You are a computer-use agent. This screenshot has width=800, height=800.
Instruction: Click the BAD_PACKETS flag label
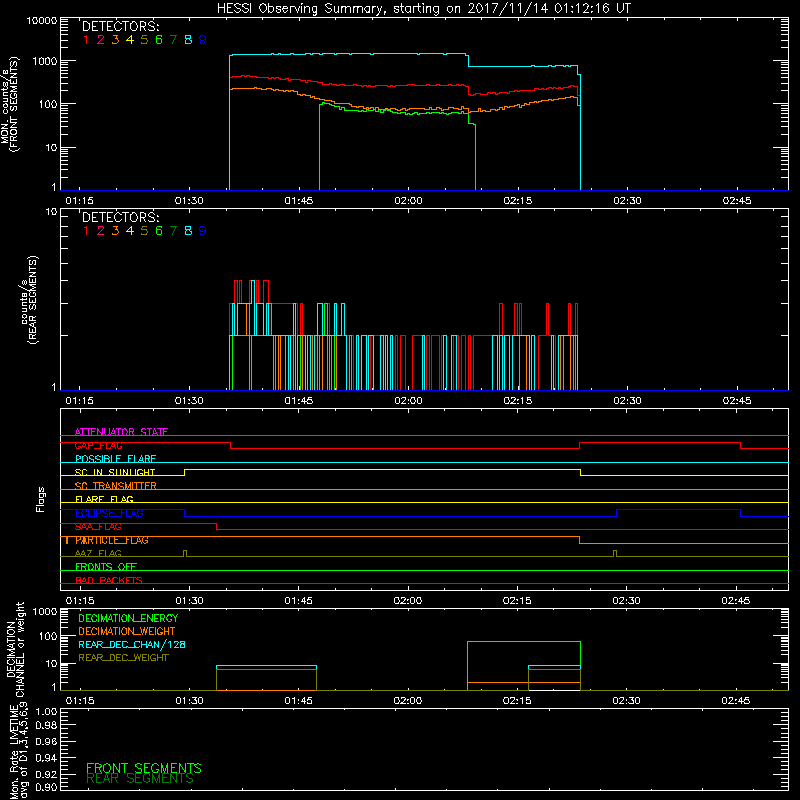[x=109, y=580]
